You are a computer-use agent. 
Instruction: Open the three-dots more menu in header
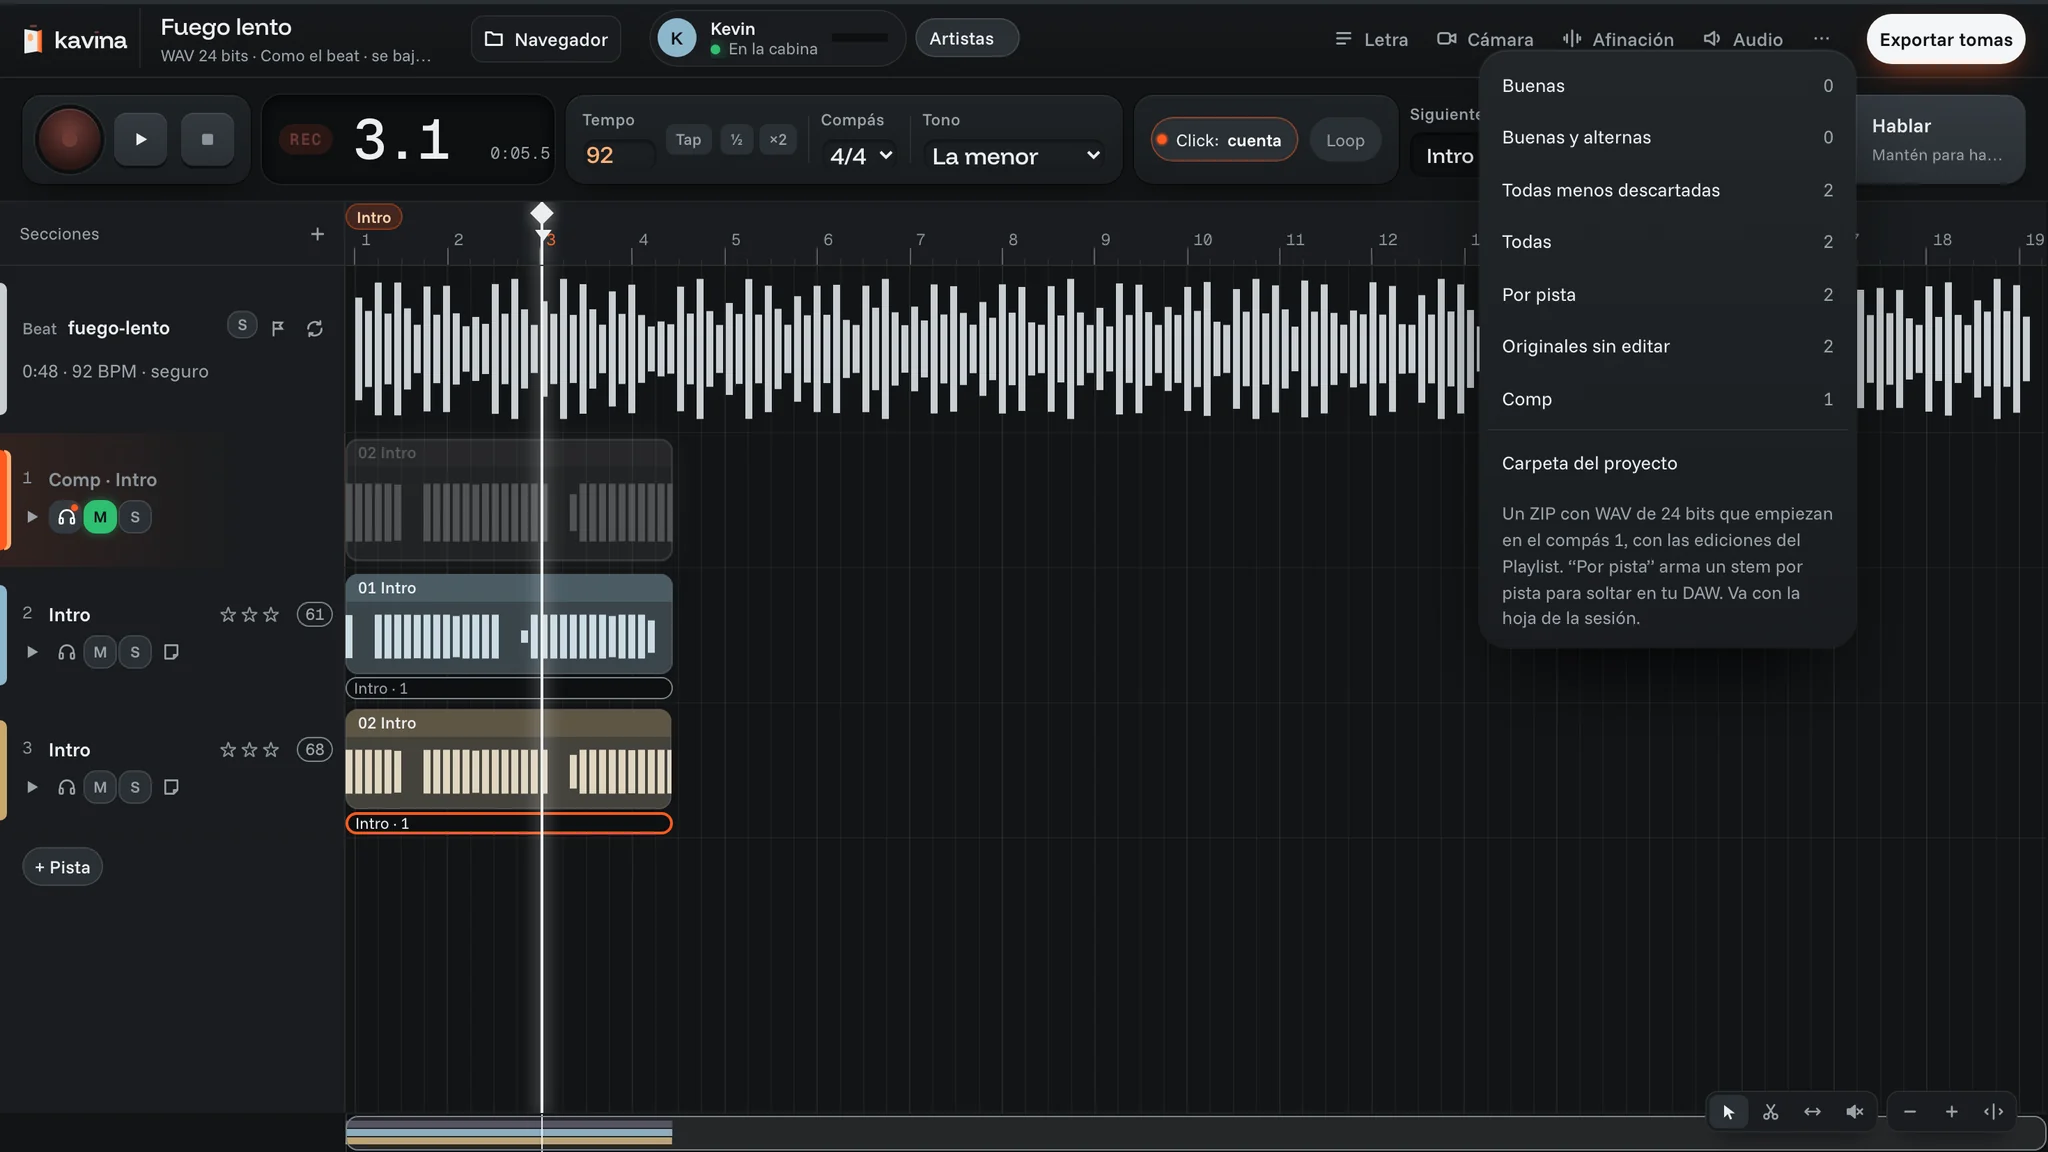1821,39
